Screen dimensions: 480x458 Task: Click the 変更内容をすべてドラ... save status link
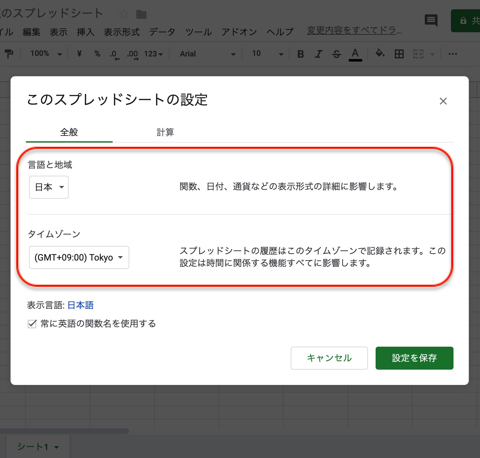[354, 31]
